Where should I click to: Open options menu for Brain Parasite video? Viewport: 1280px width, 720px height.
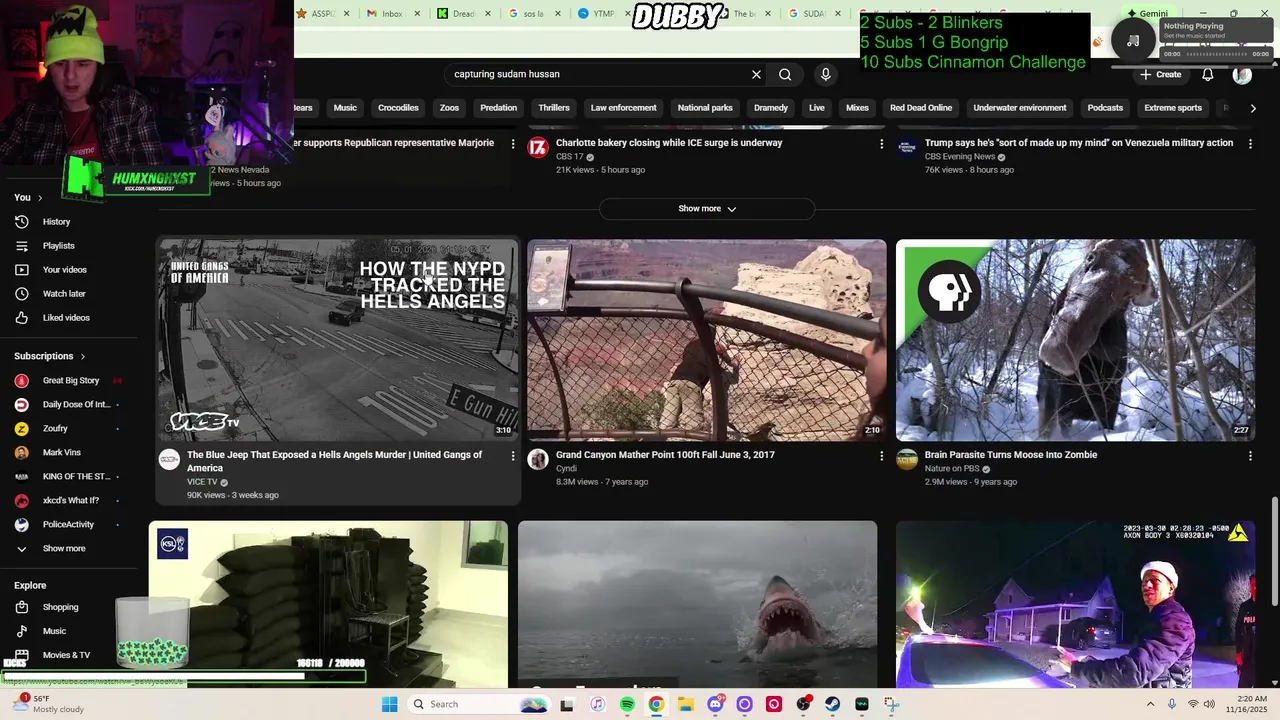coord(1250,456)
